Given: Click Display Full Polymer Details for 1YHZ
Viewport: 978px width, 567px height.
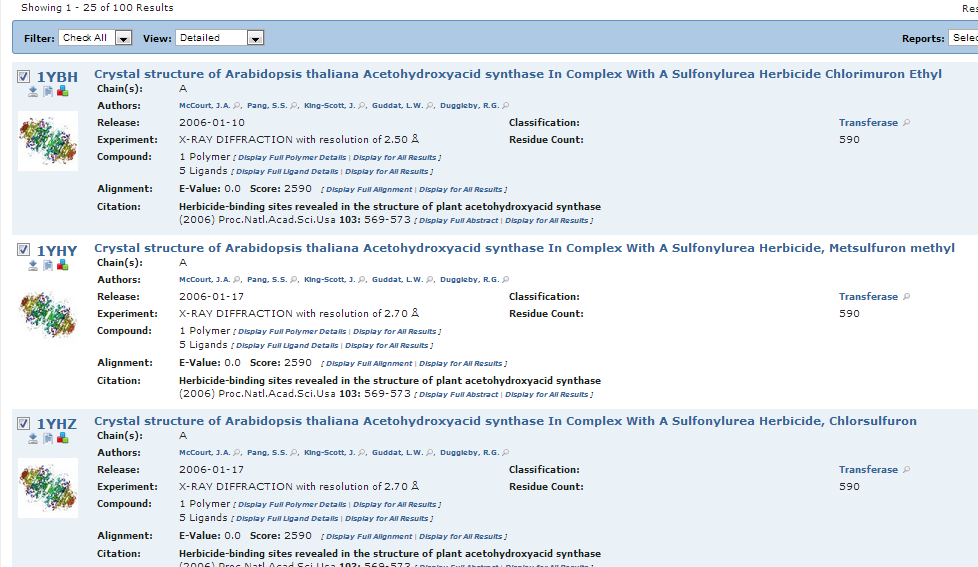Looking at the screenshot, I should pyautogui.click(x=292, y=505).
